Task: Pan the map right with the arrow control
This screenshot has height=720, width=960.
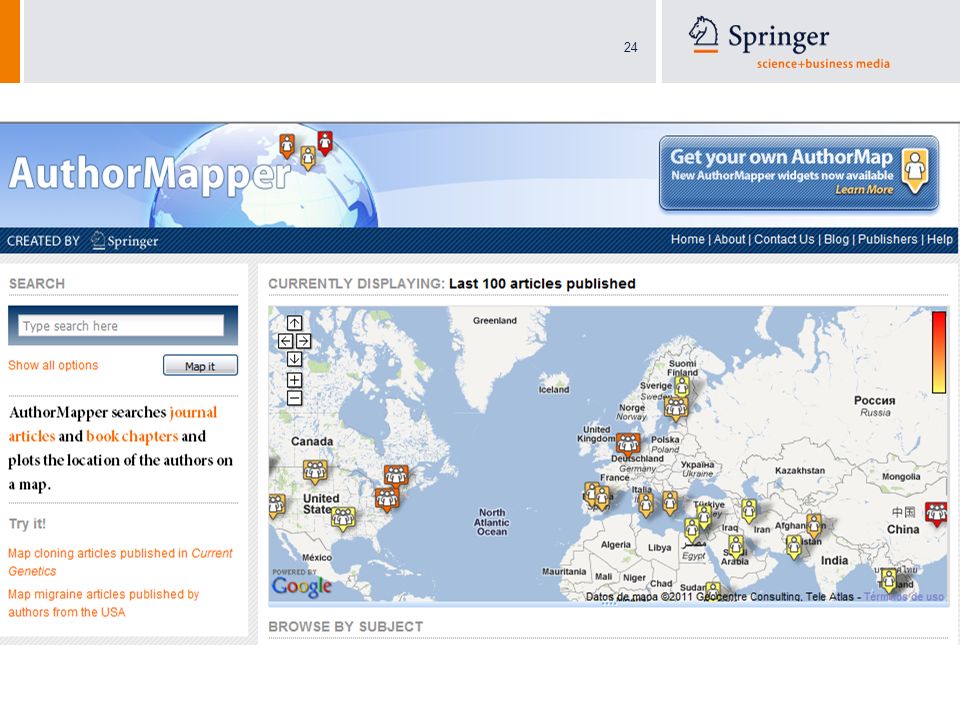Action: [x=304, y=341]
